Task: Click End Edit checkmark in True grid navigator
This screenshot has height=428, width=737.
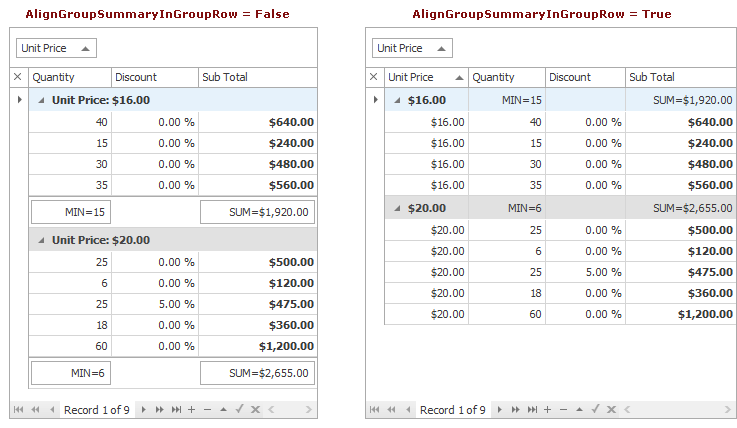Action: 596,409
